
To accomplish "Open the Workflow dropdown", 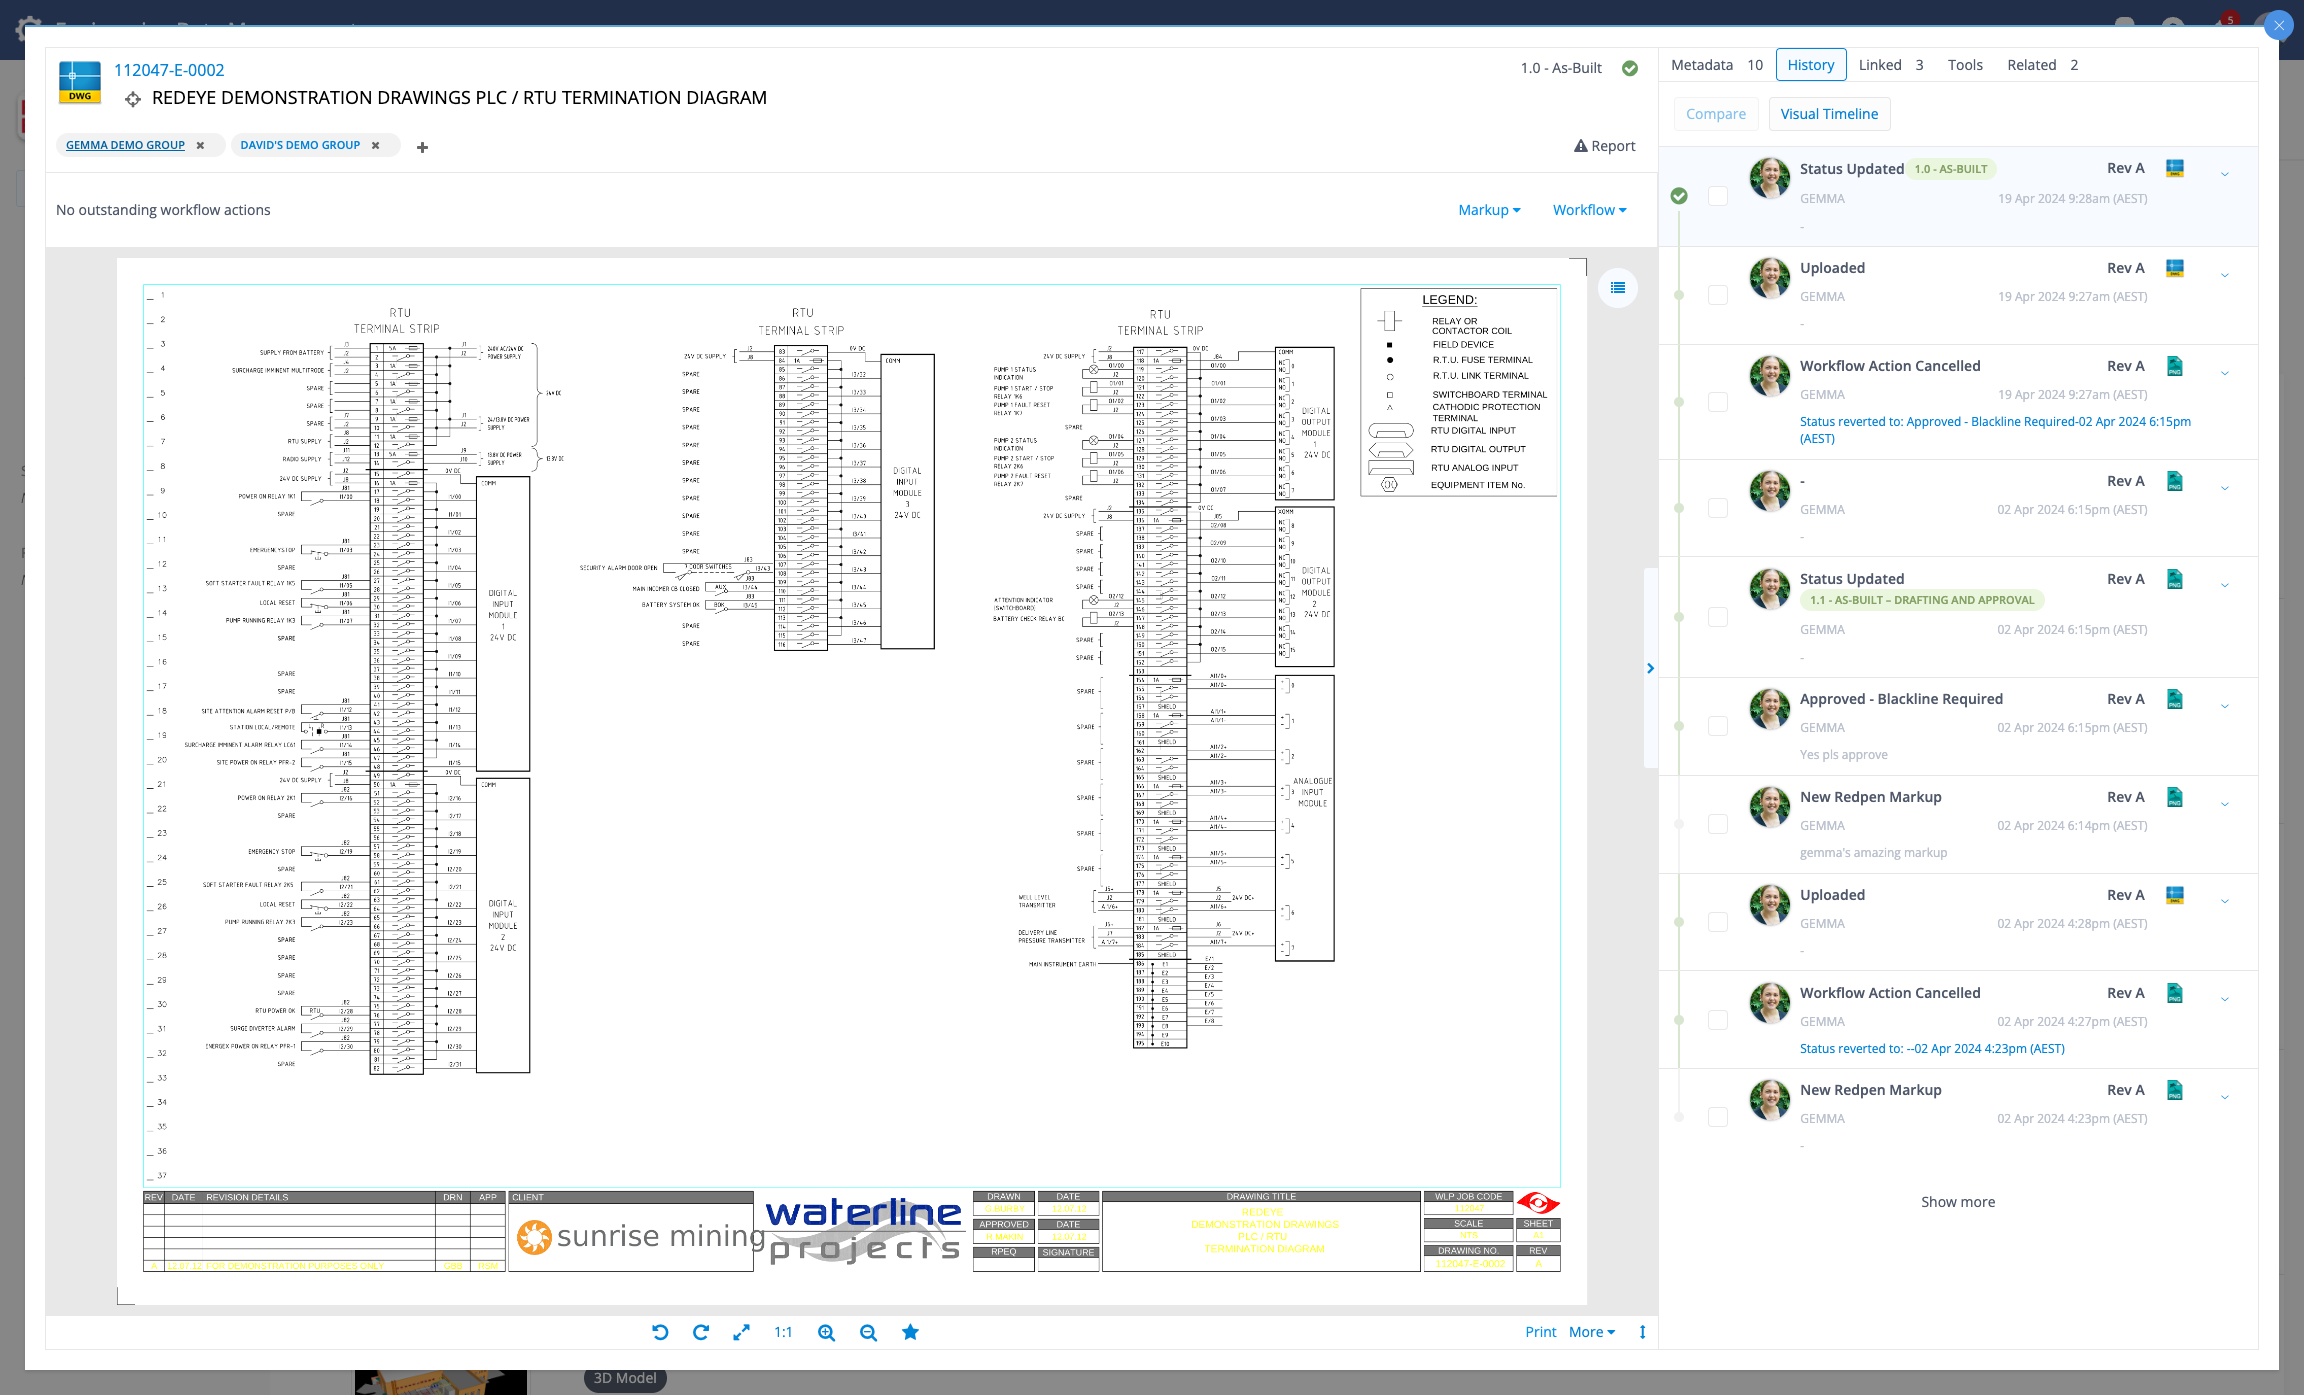I will pos(1588,210).
